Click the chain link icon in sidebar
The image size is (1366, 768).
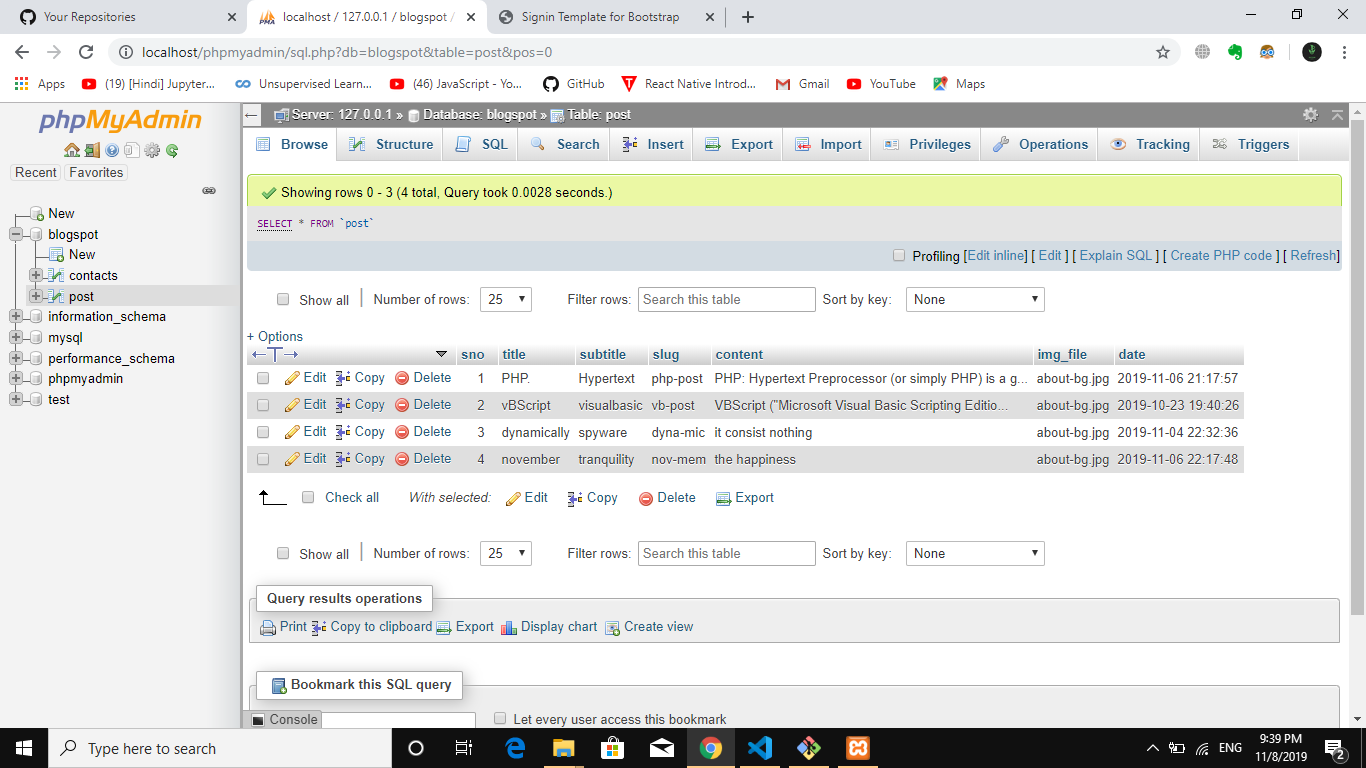pyautogui.click(x=209, y=190)
